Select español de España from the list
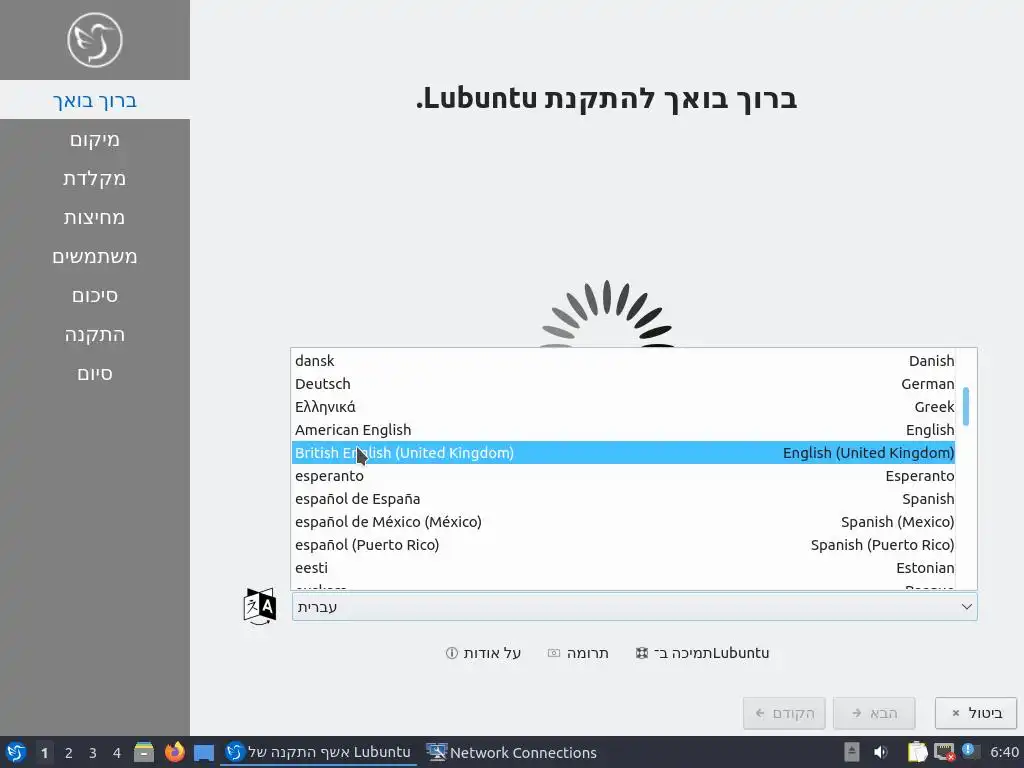This screenshot has width=1024, height=768. [x=624, y=499]
